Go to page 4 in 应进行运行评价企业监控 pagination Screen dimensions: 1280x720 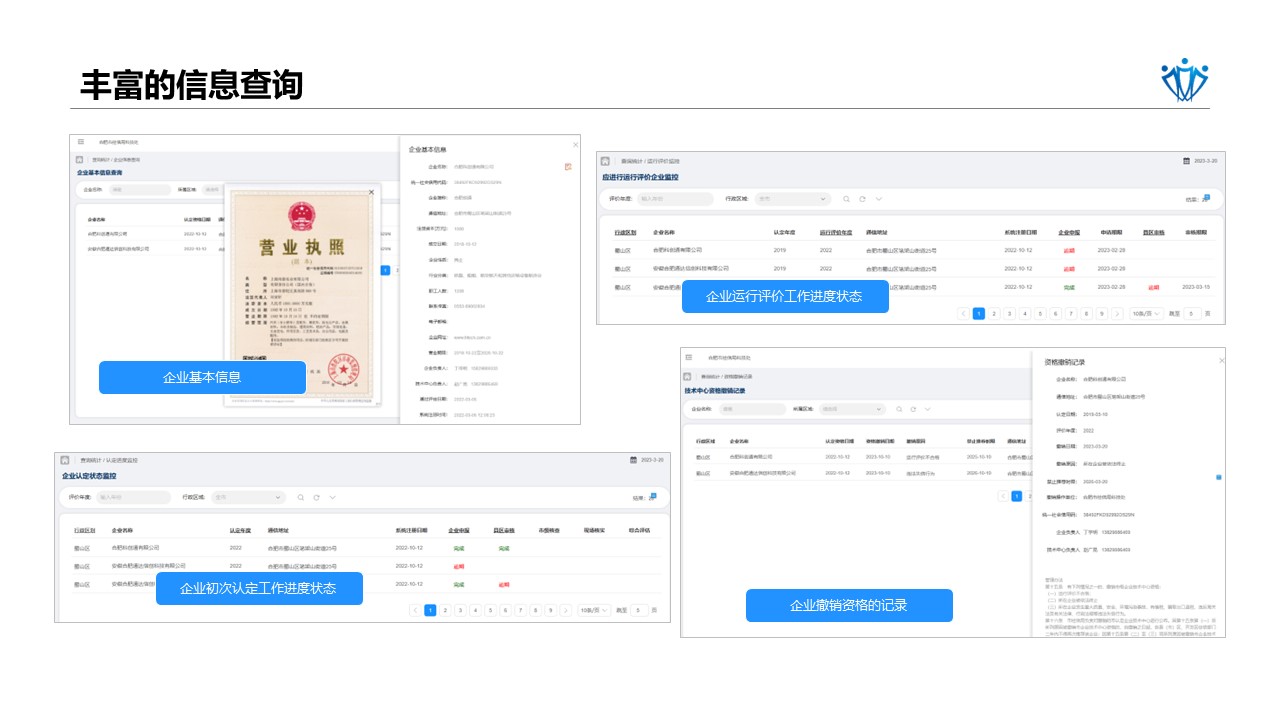[1025, 313]
